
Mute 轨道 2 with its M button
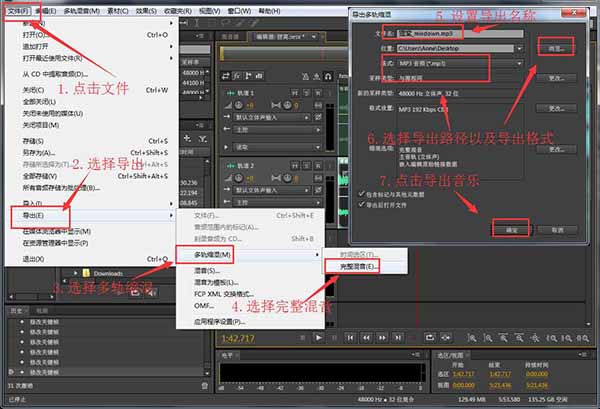[295, 166]
